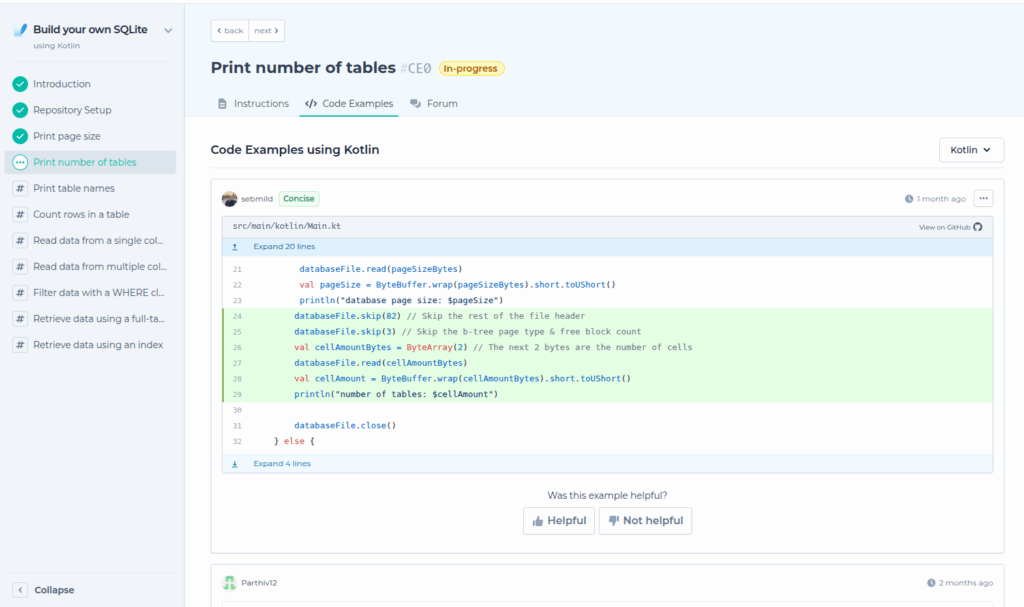Click the GitHub octocat icon

[978, 227]
